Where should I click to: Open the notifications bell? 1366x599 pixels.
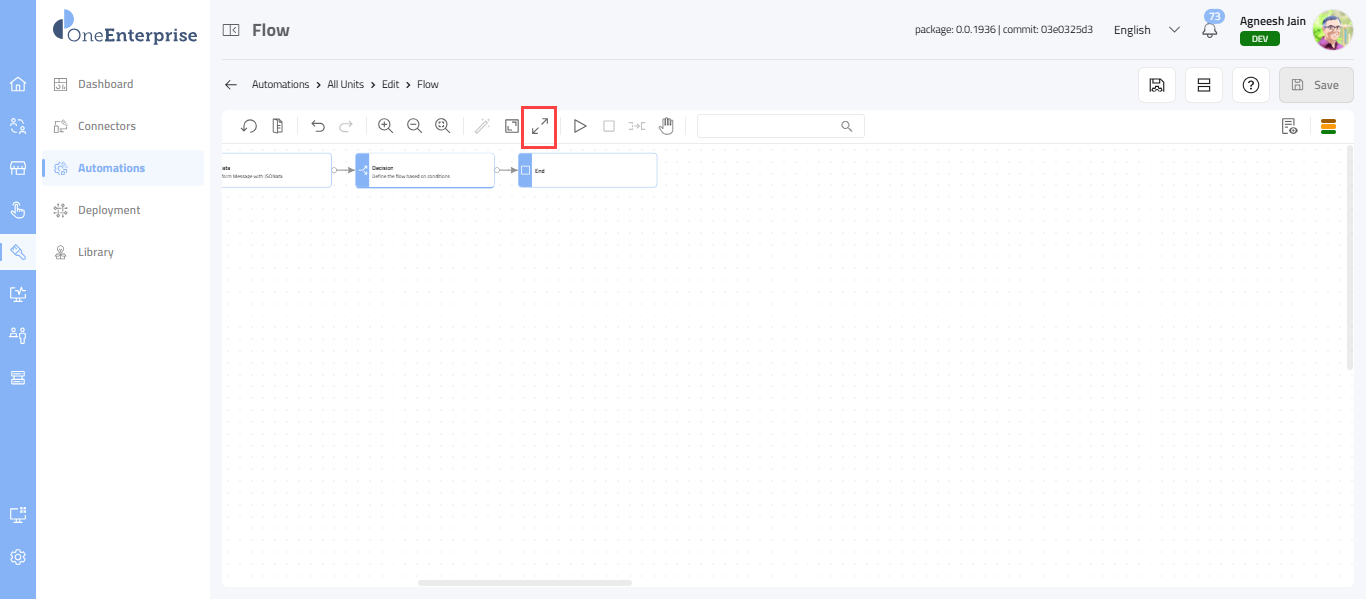[x=1210, y=30]
